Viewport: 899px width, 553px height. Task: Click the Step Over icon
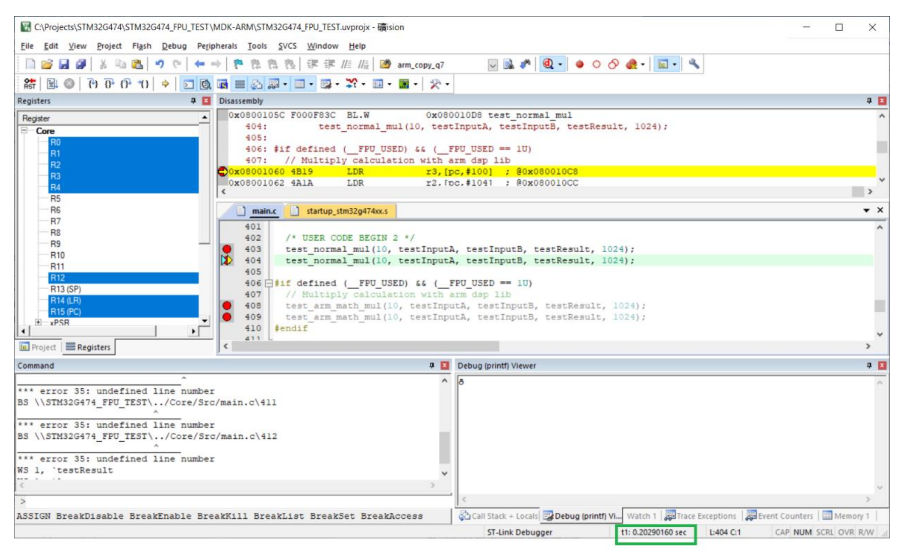click(x=109, y=84)
